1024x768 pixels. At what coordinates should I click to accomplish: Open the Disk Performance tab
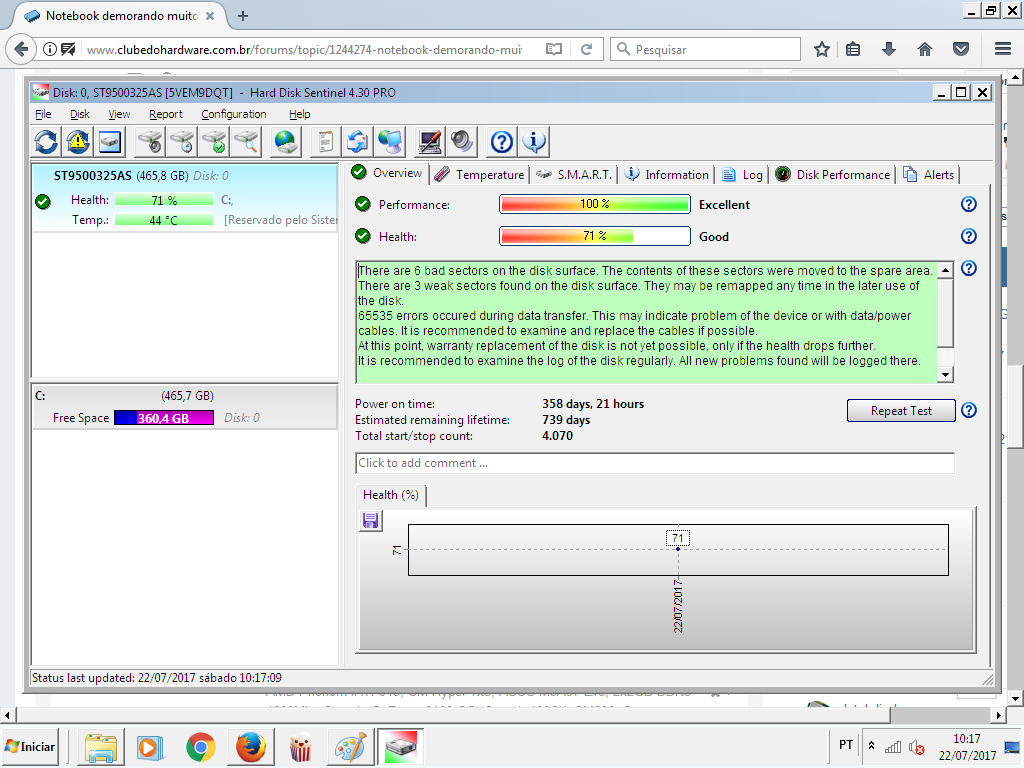point(833,174)
